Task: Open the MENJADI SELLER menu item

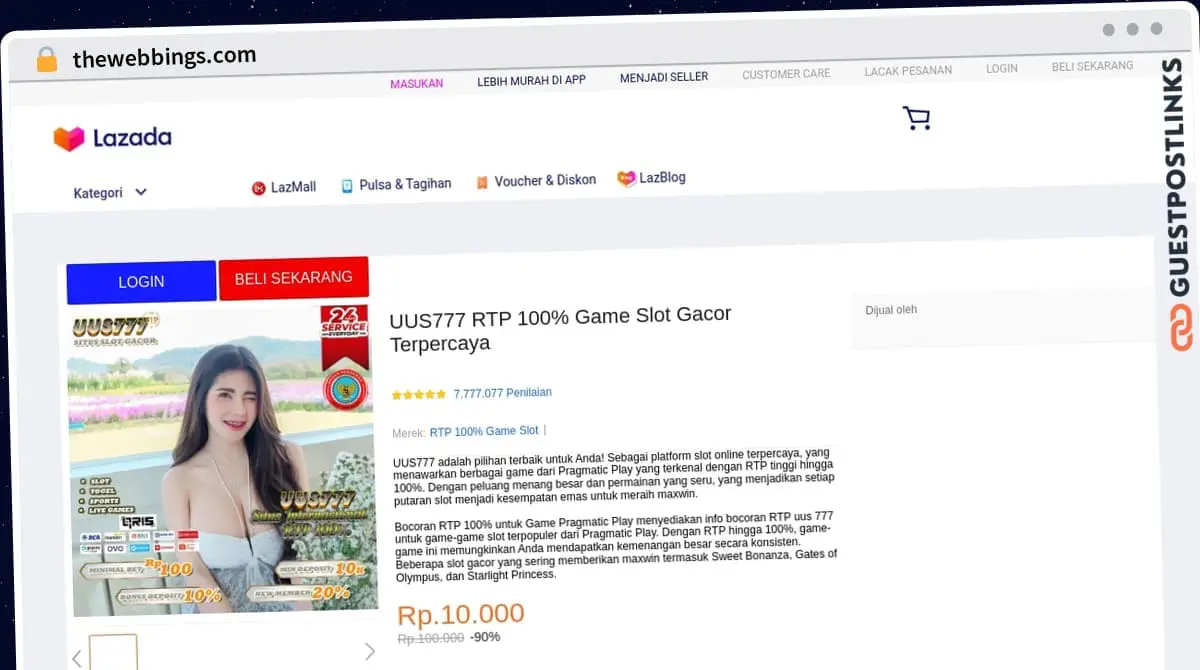Action: 664,77
